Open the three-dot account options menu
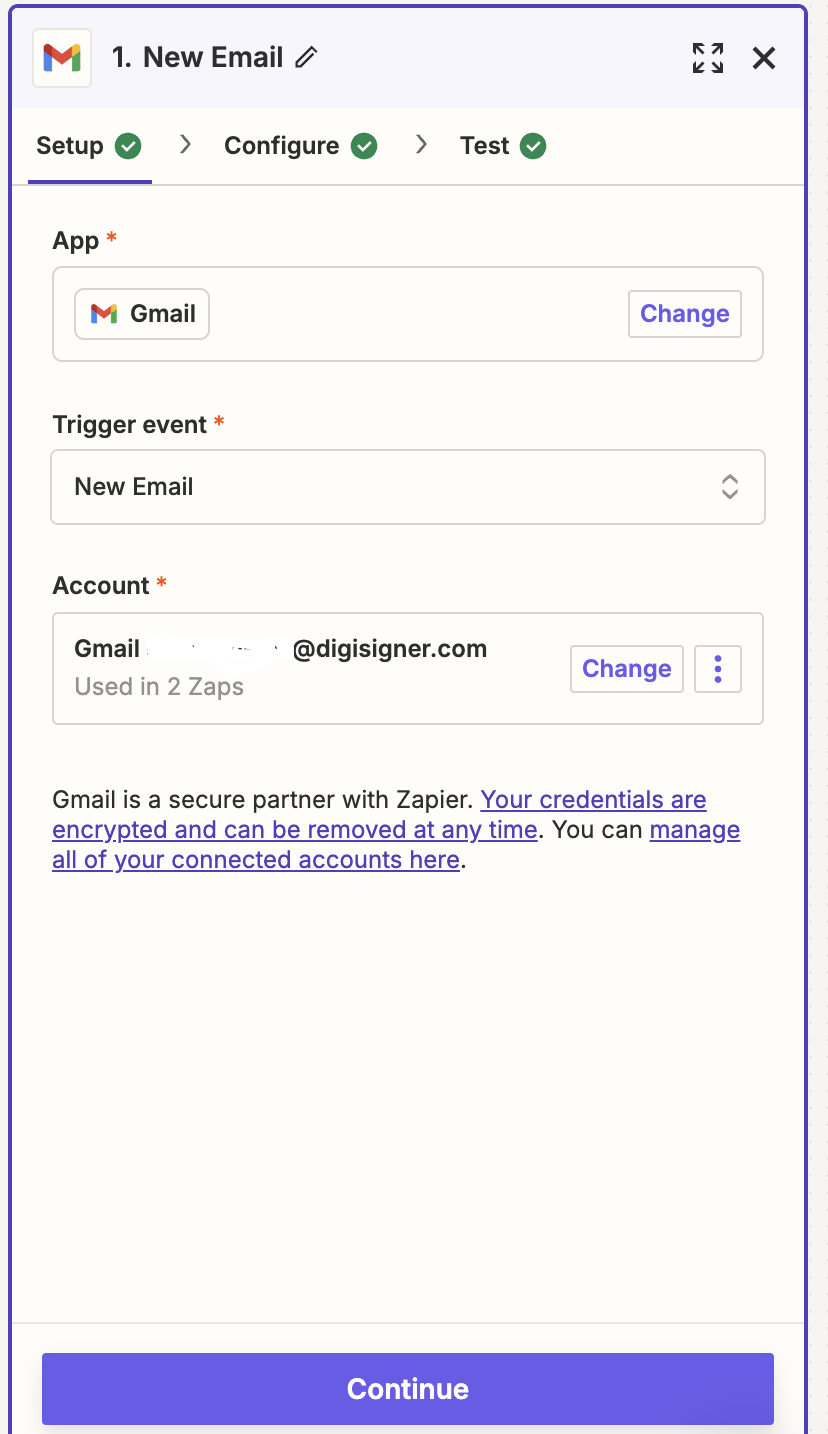 718,668
